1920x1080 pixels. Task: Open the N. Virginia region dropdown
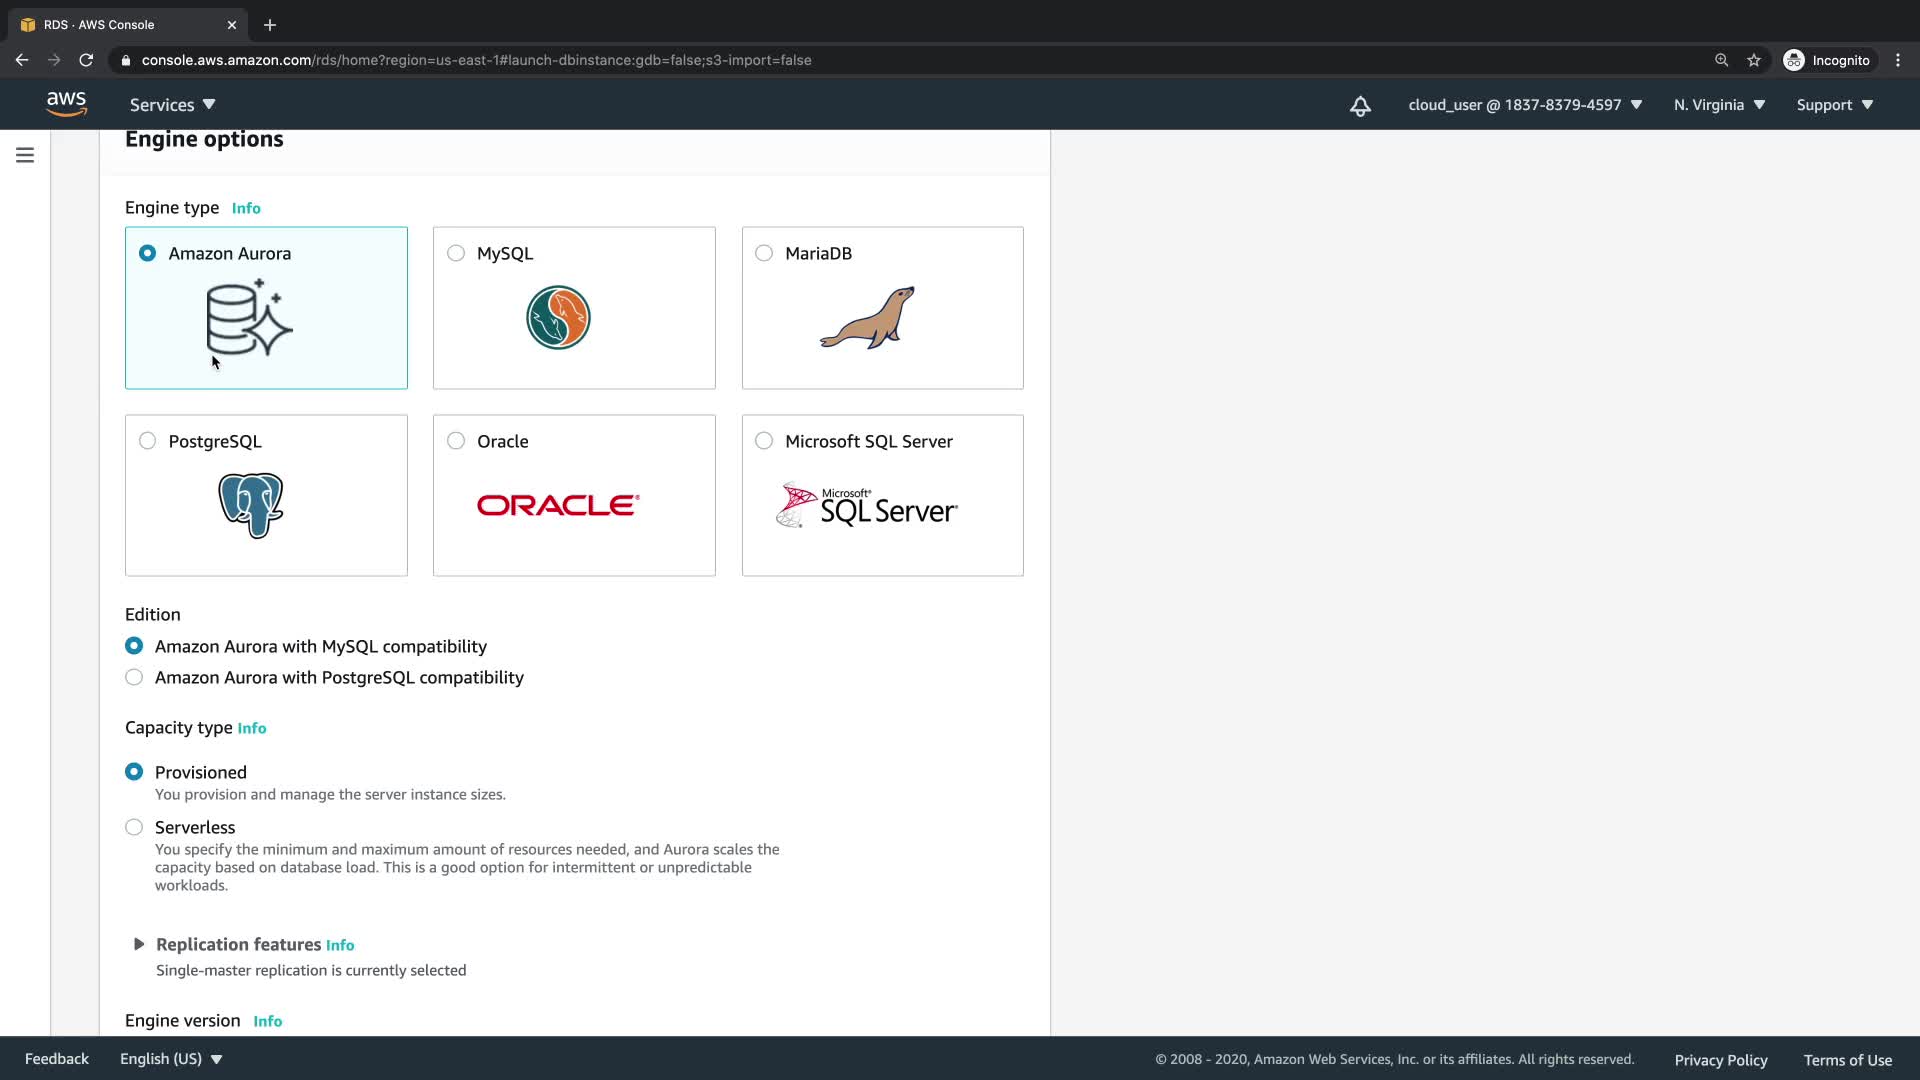click(x=1719, y=105)
